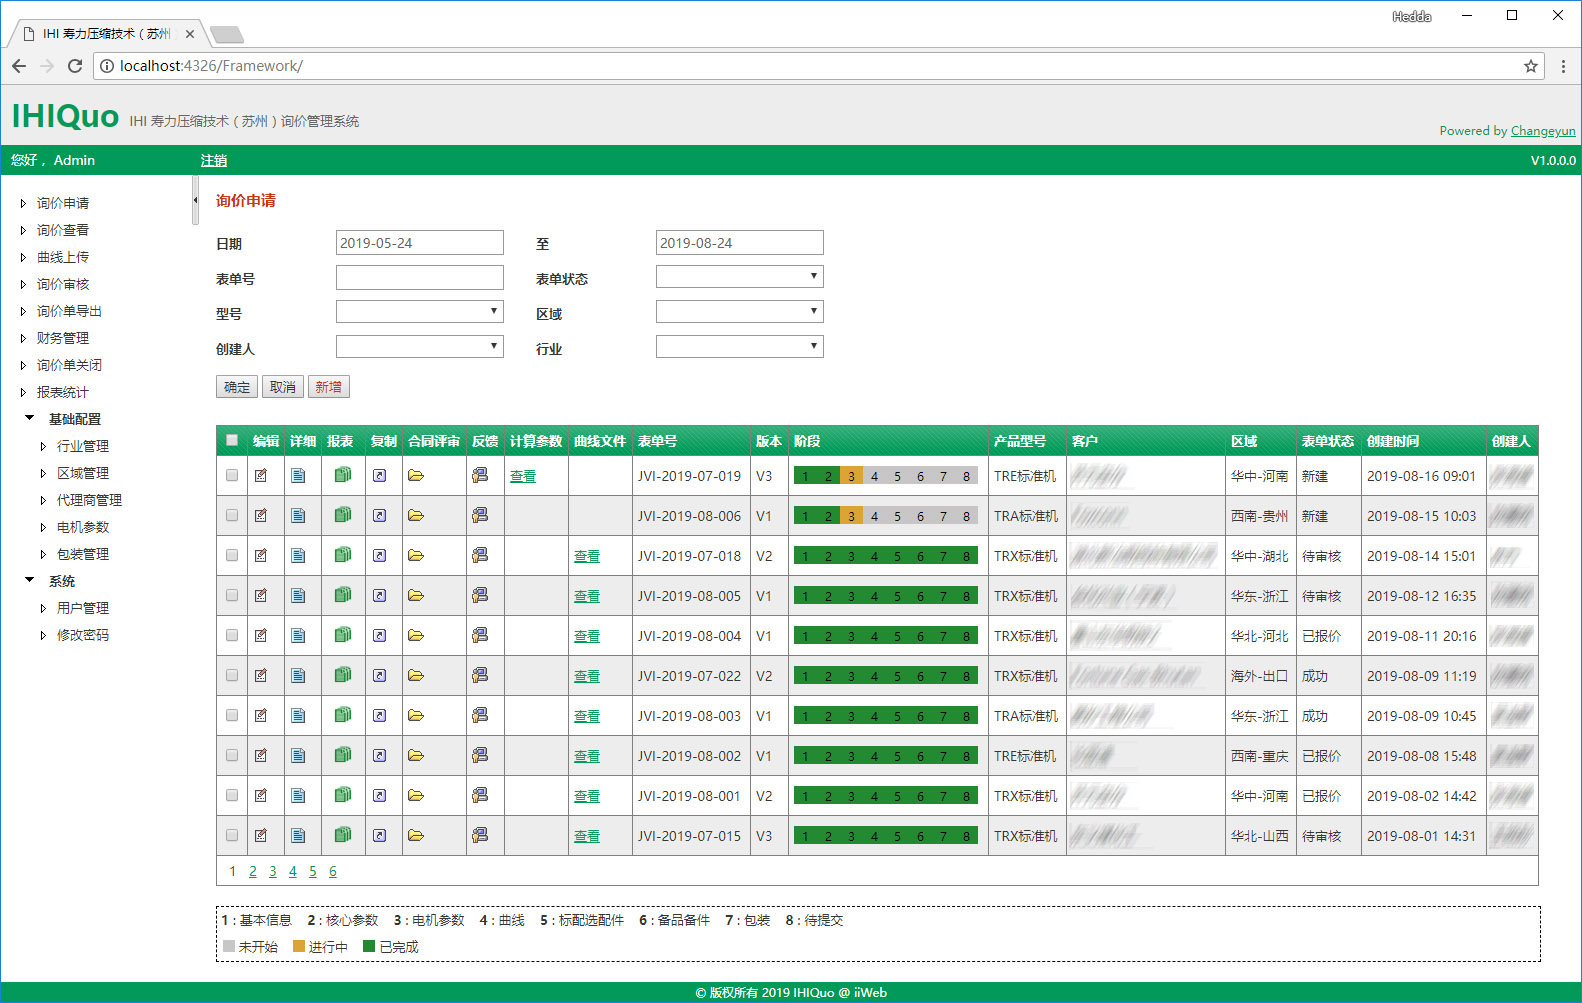Open detail icon for JVI-2019-08-006
Viewport: 1582px width, 1003px height.
[x=298, y=516]
